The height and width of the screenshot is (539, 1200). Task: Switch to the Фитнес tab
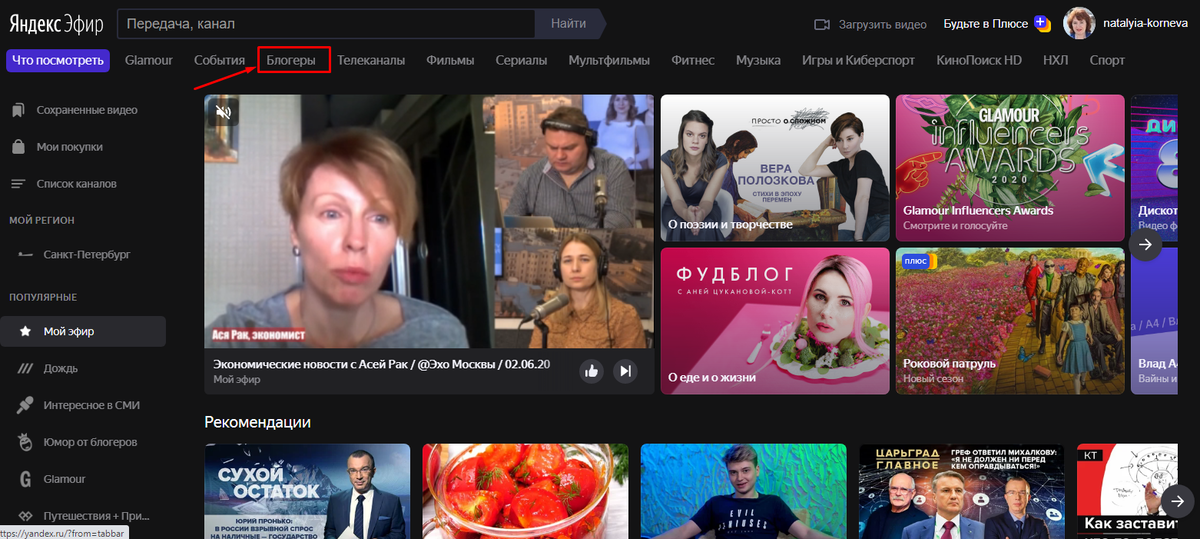693,60
